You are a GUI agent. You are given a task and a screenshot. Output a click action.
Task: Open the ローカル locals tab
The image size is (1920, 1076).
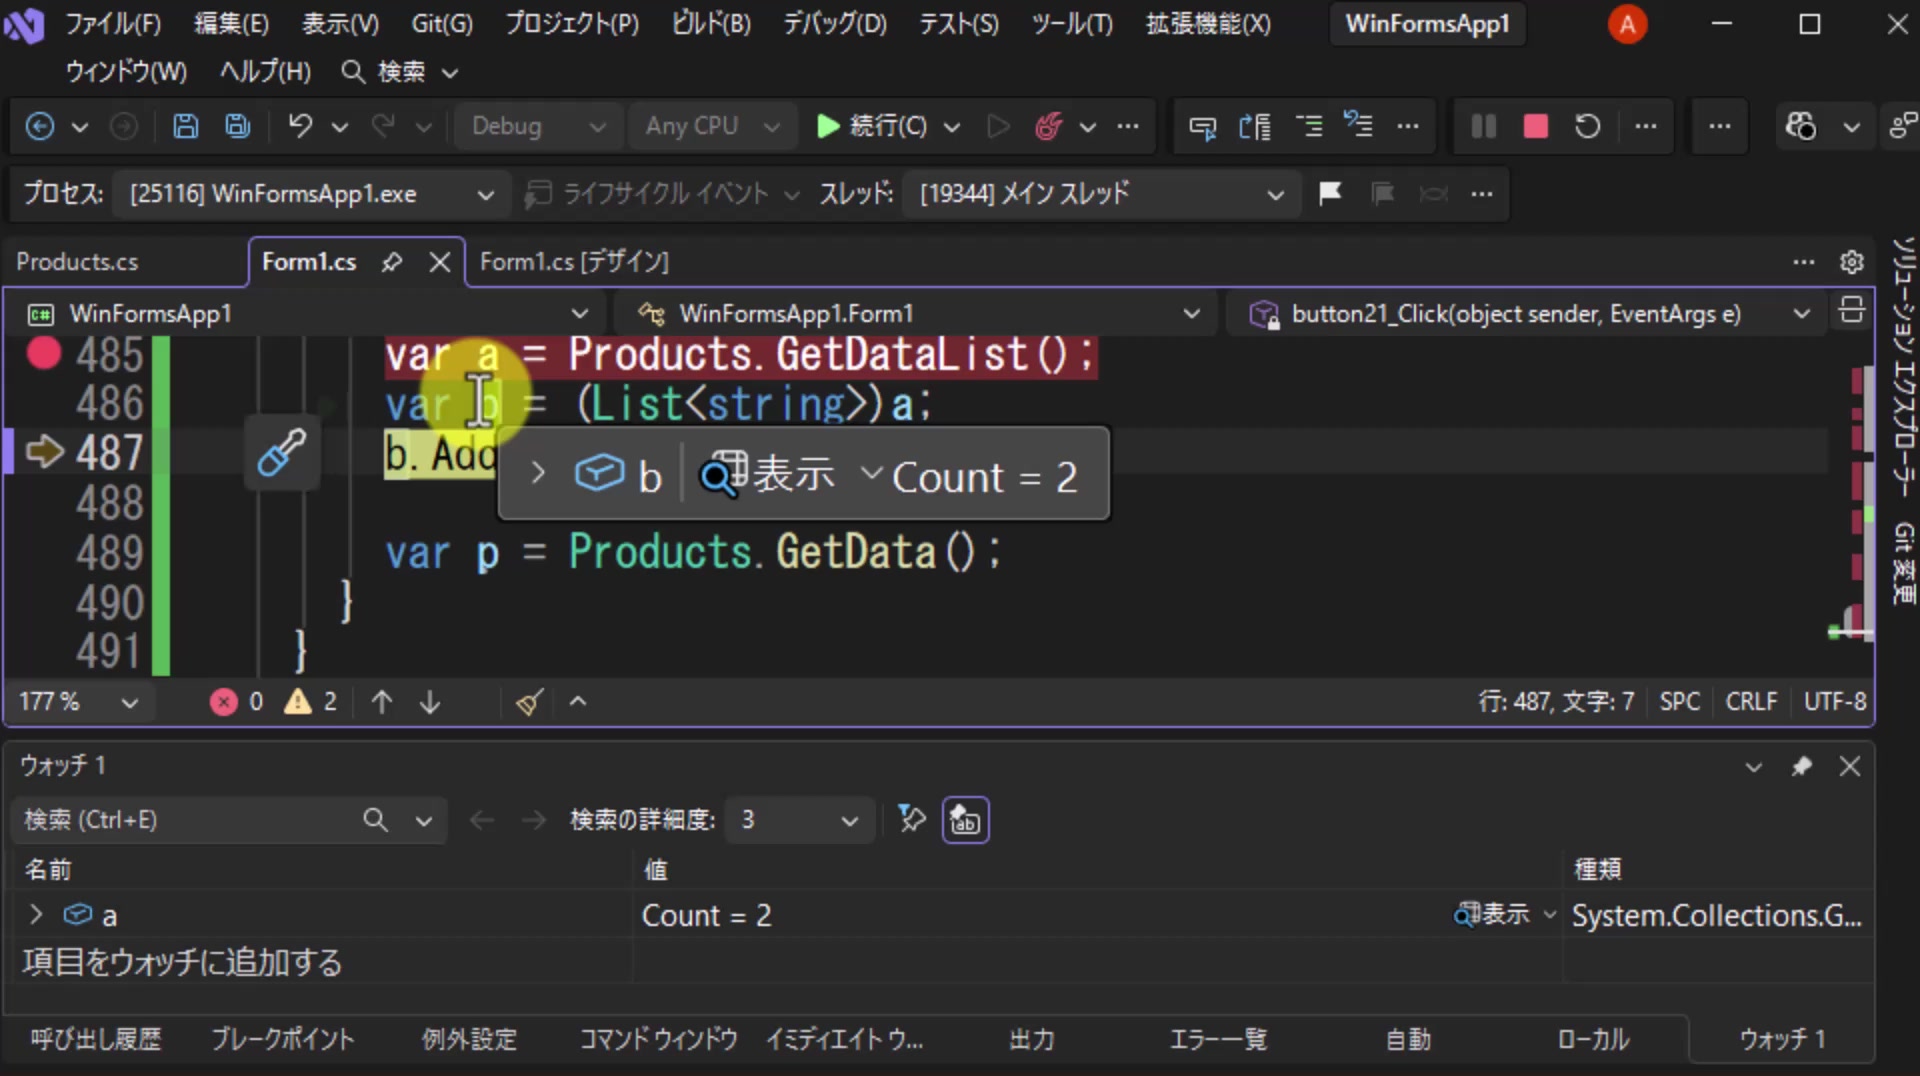1593,1040
